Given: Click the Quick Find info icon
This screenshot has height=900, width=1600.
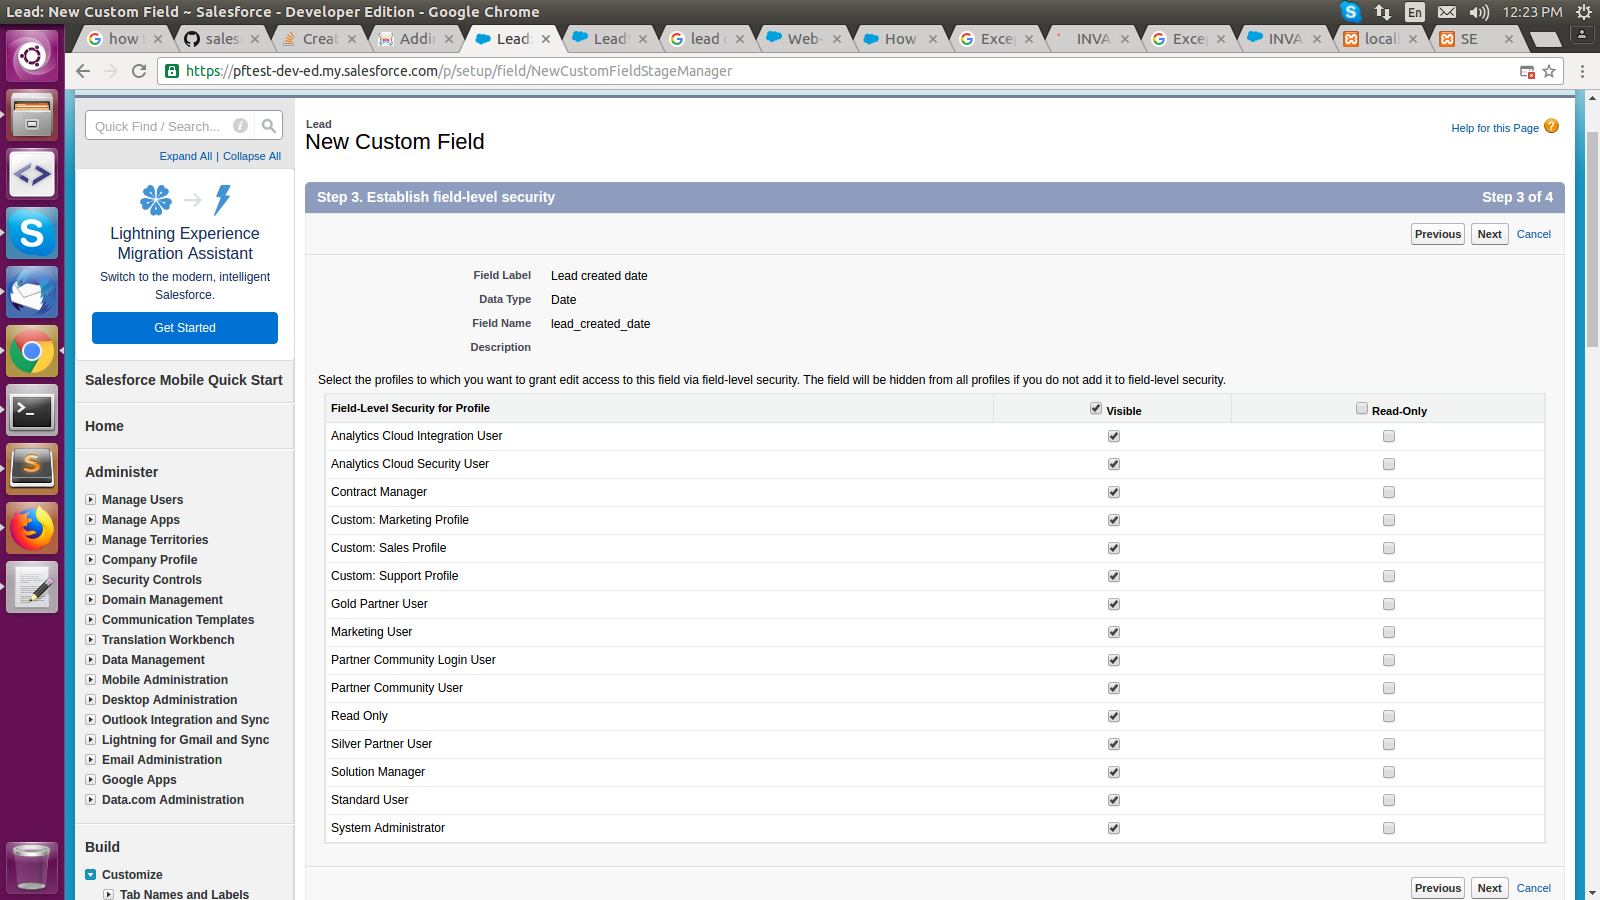Looking at the screenshot, I should click(241, 126).
